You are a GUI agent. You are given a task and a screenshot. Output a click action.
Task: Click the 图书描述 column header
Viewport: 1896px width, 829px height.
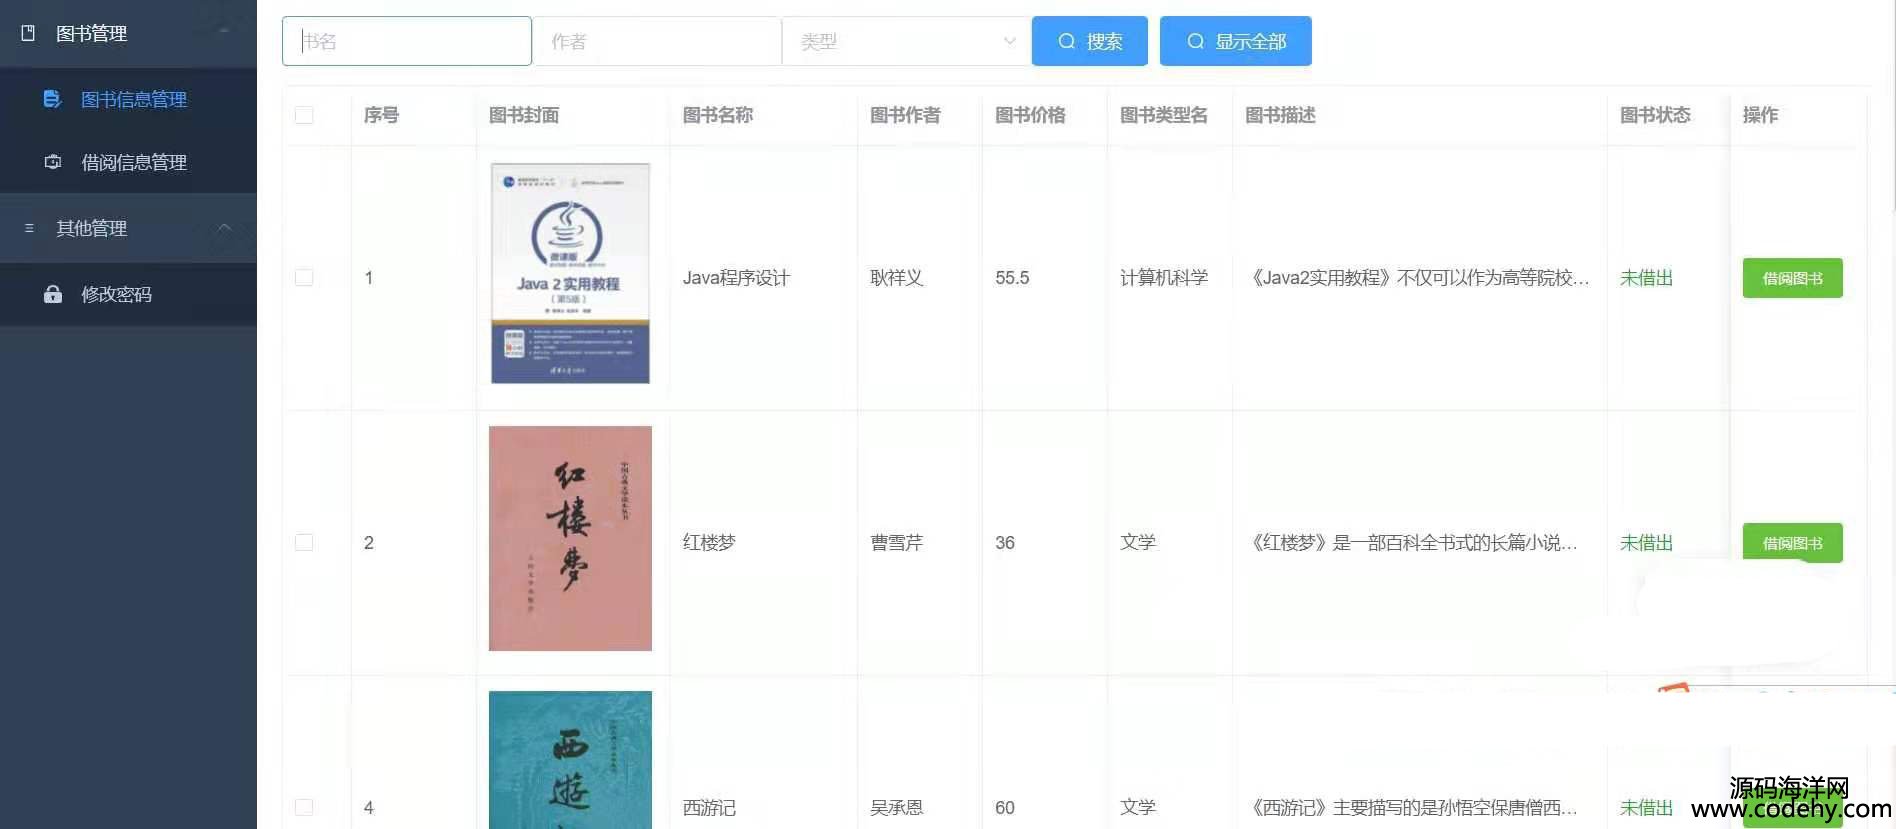coord(1280,115)
